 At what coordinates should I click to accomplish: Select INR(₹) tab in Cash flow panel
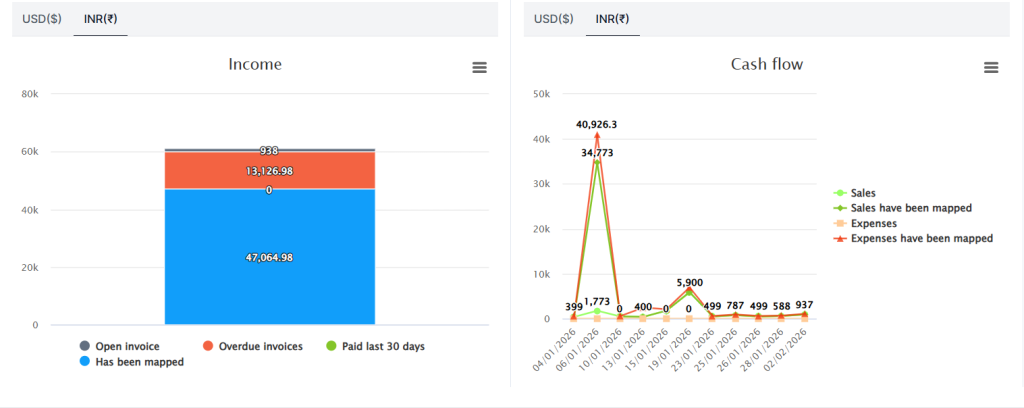[x=612, y=19]
